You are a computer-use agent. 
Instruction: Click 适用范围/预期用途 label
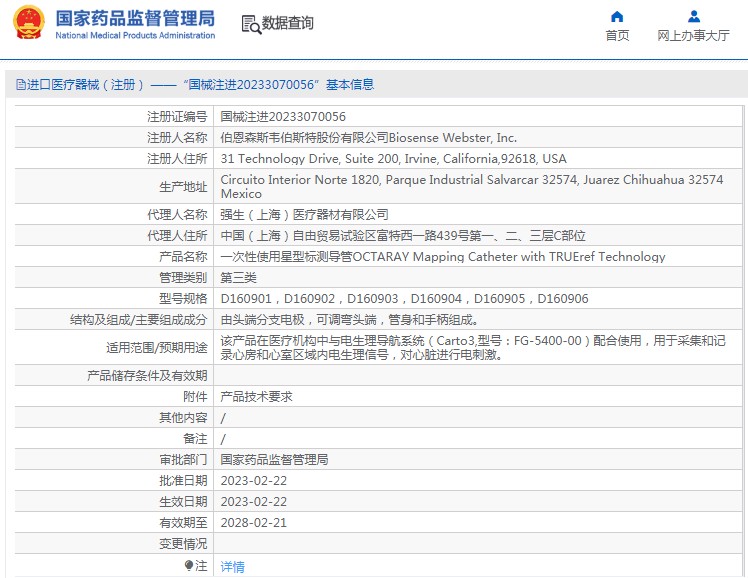156,348
